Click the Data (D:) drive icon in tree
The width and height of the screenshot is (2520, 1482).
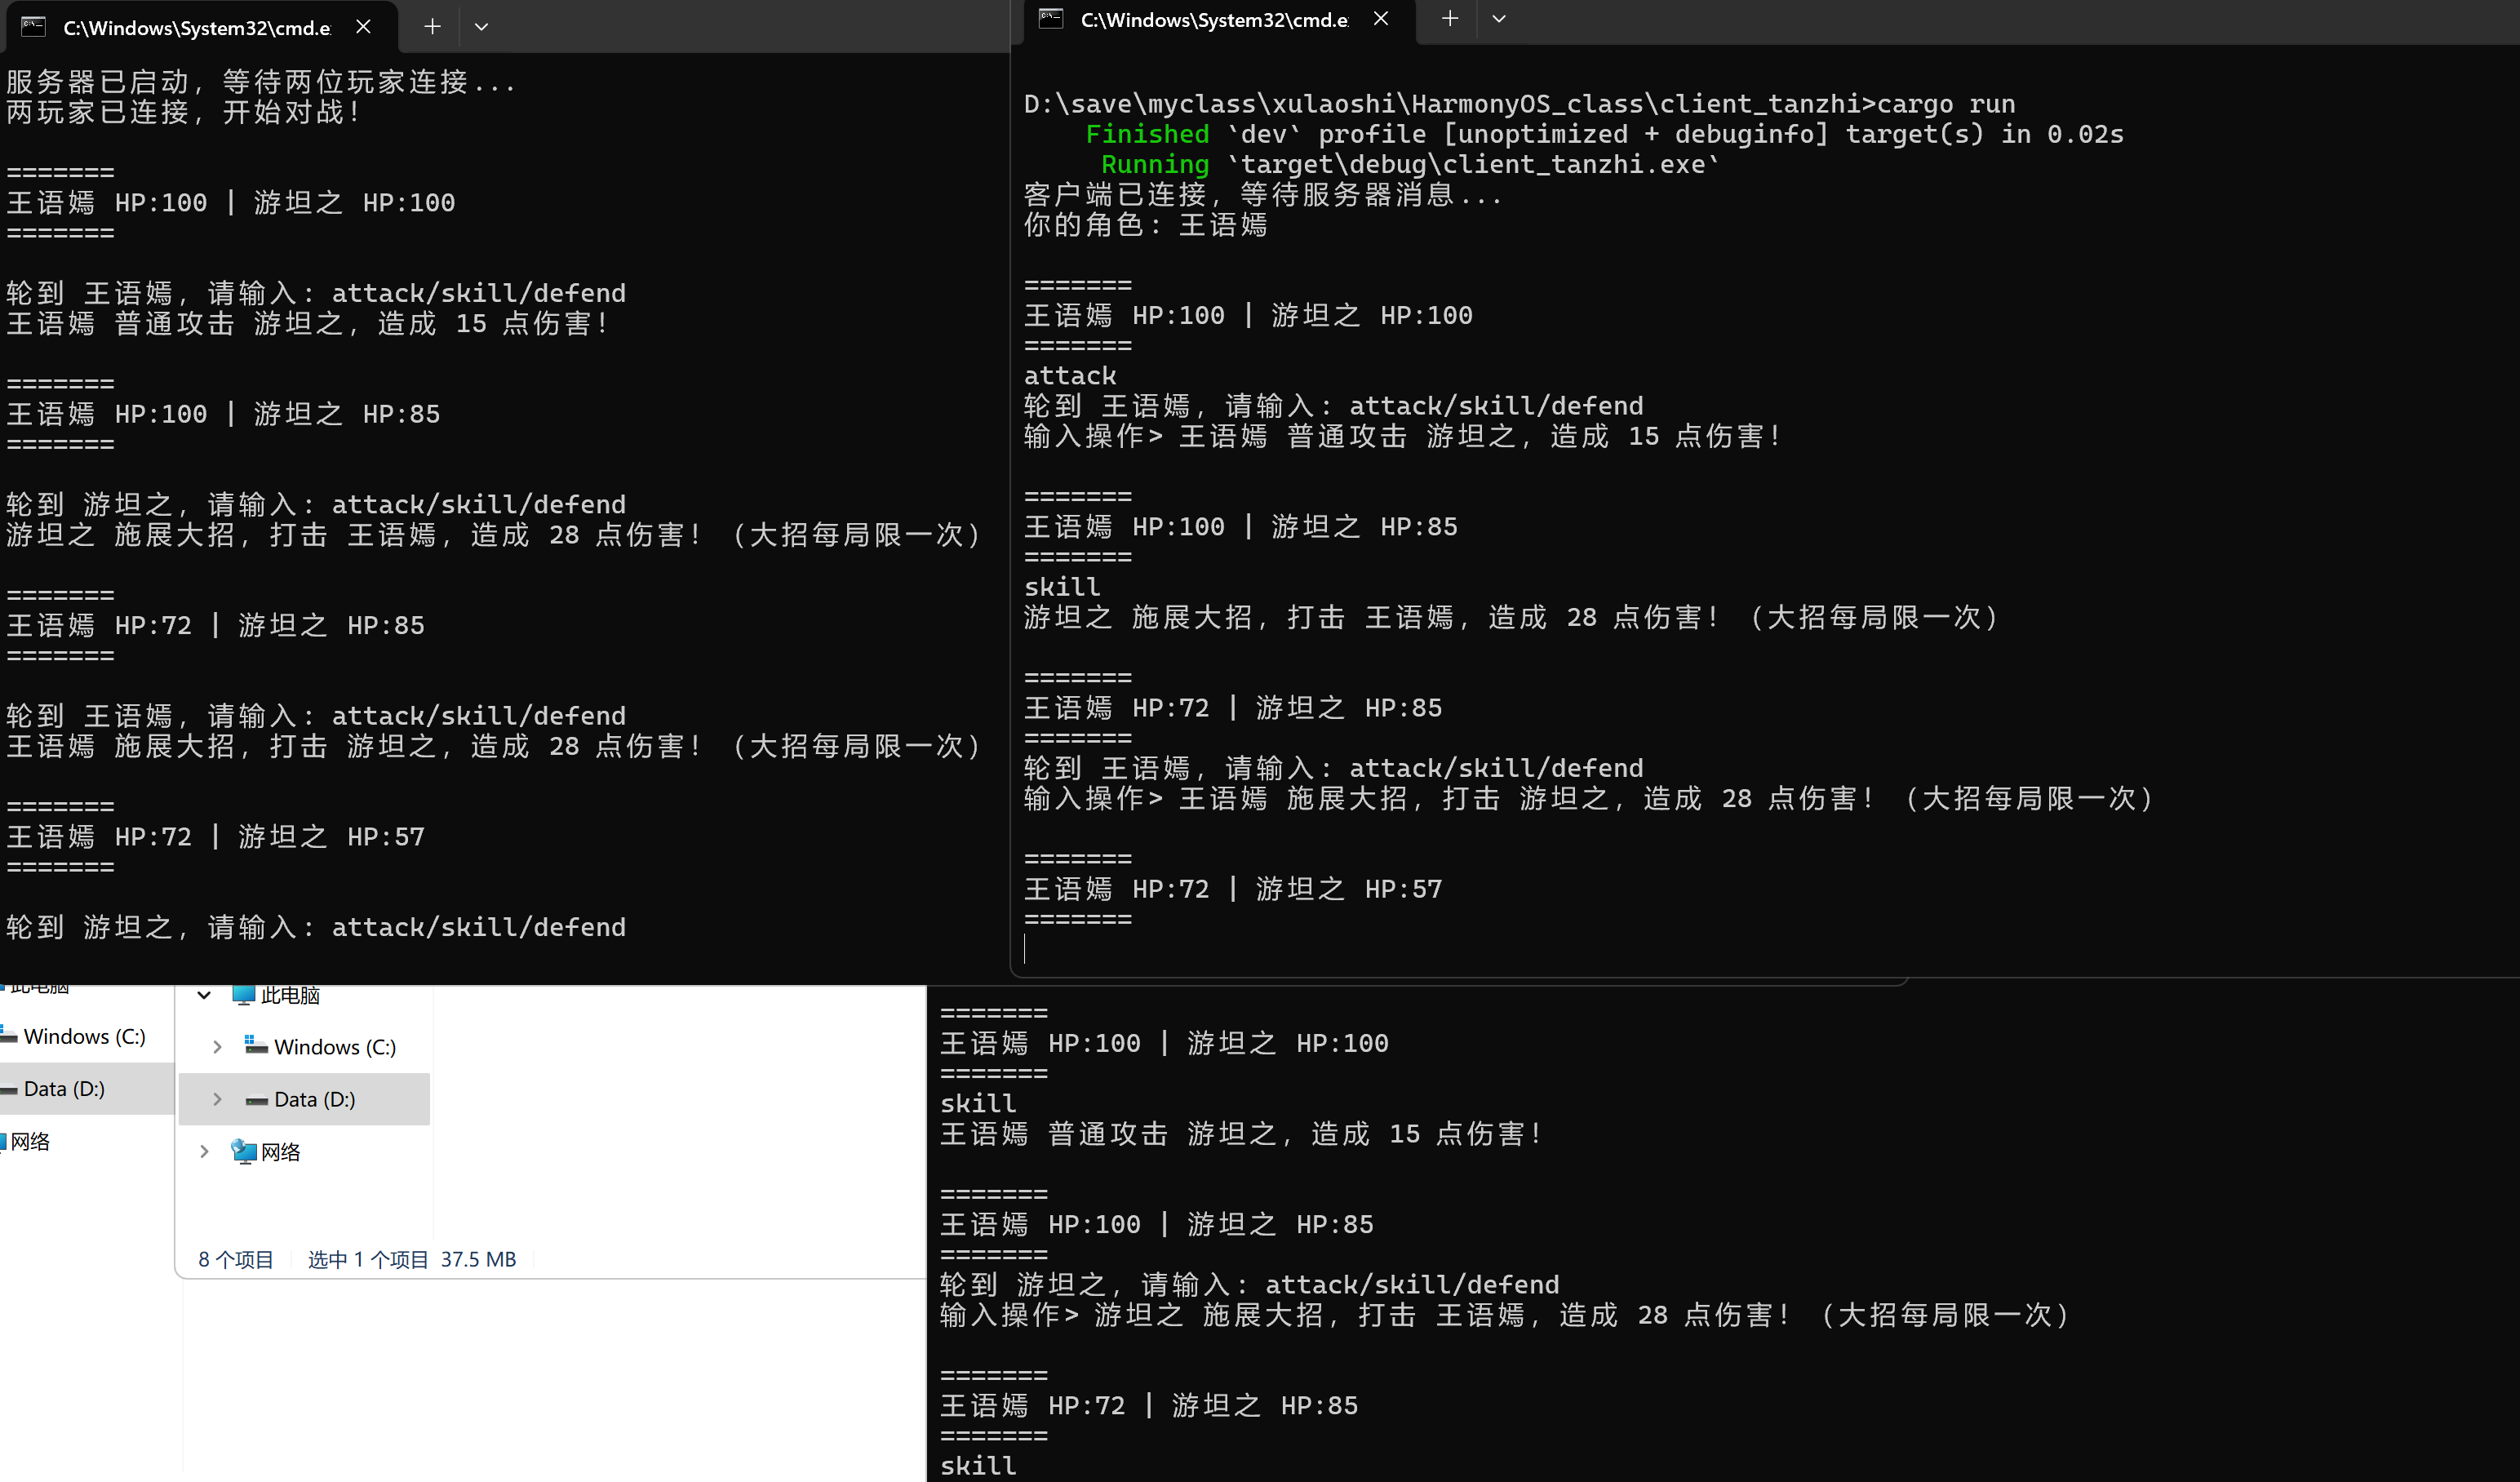[x=257, y=1100]
